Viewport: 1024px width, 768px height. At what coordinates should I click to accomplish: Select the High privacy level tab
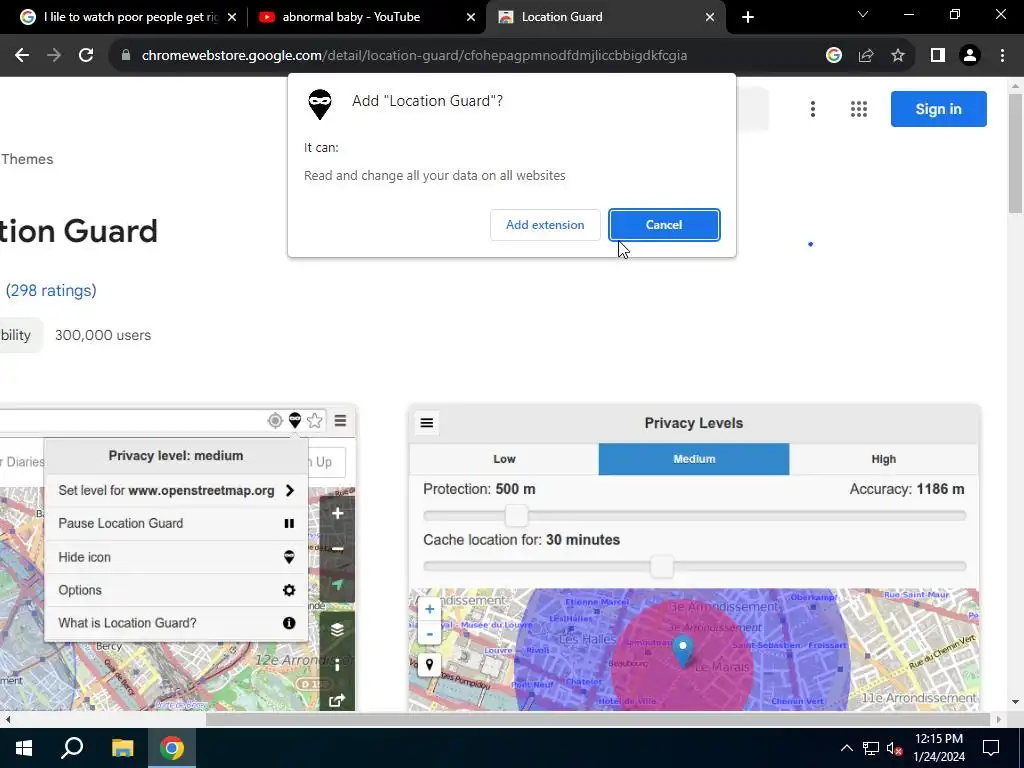click(884, 459)
